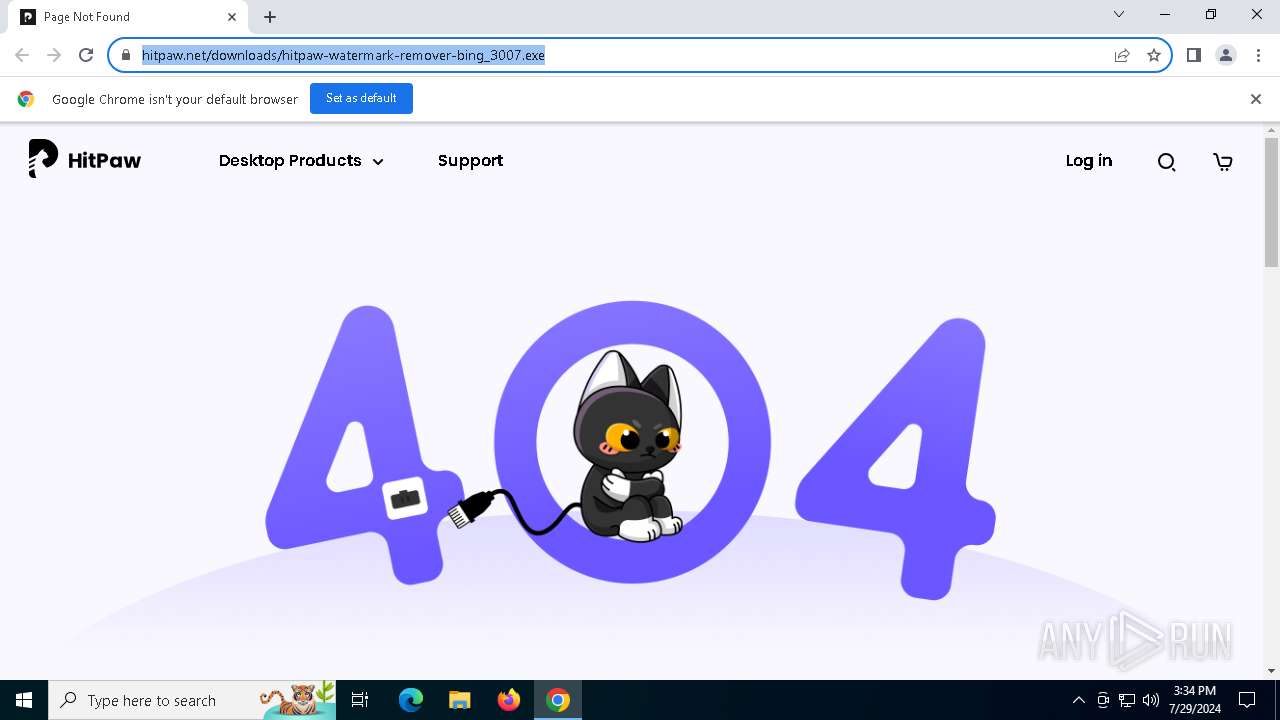Open the shopping cart icon
Screen dimensions: 1280x720
[x=1222, y=162]
